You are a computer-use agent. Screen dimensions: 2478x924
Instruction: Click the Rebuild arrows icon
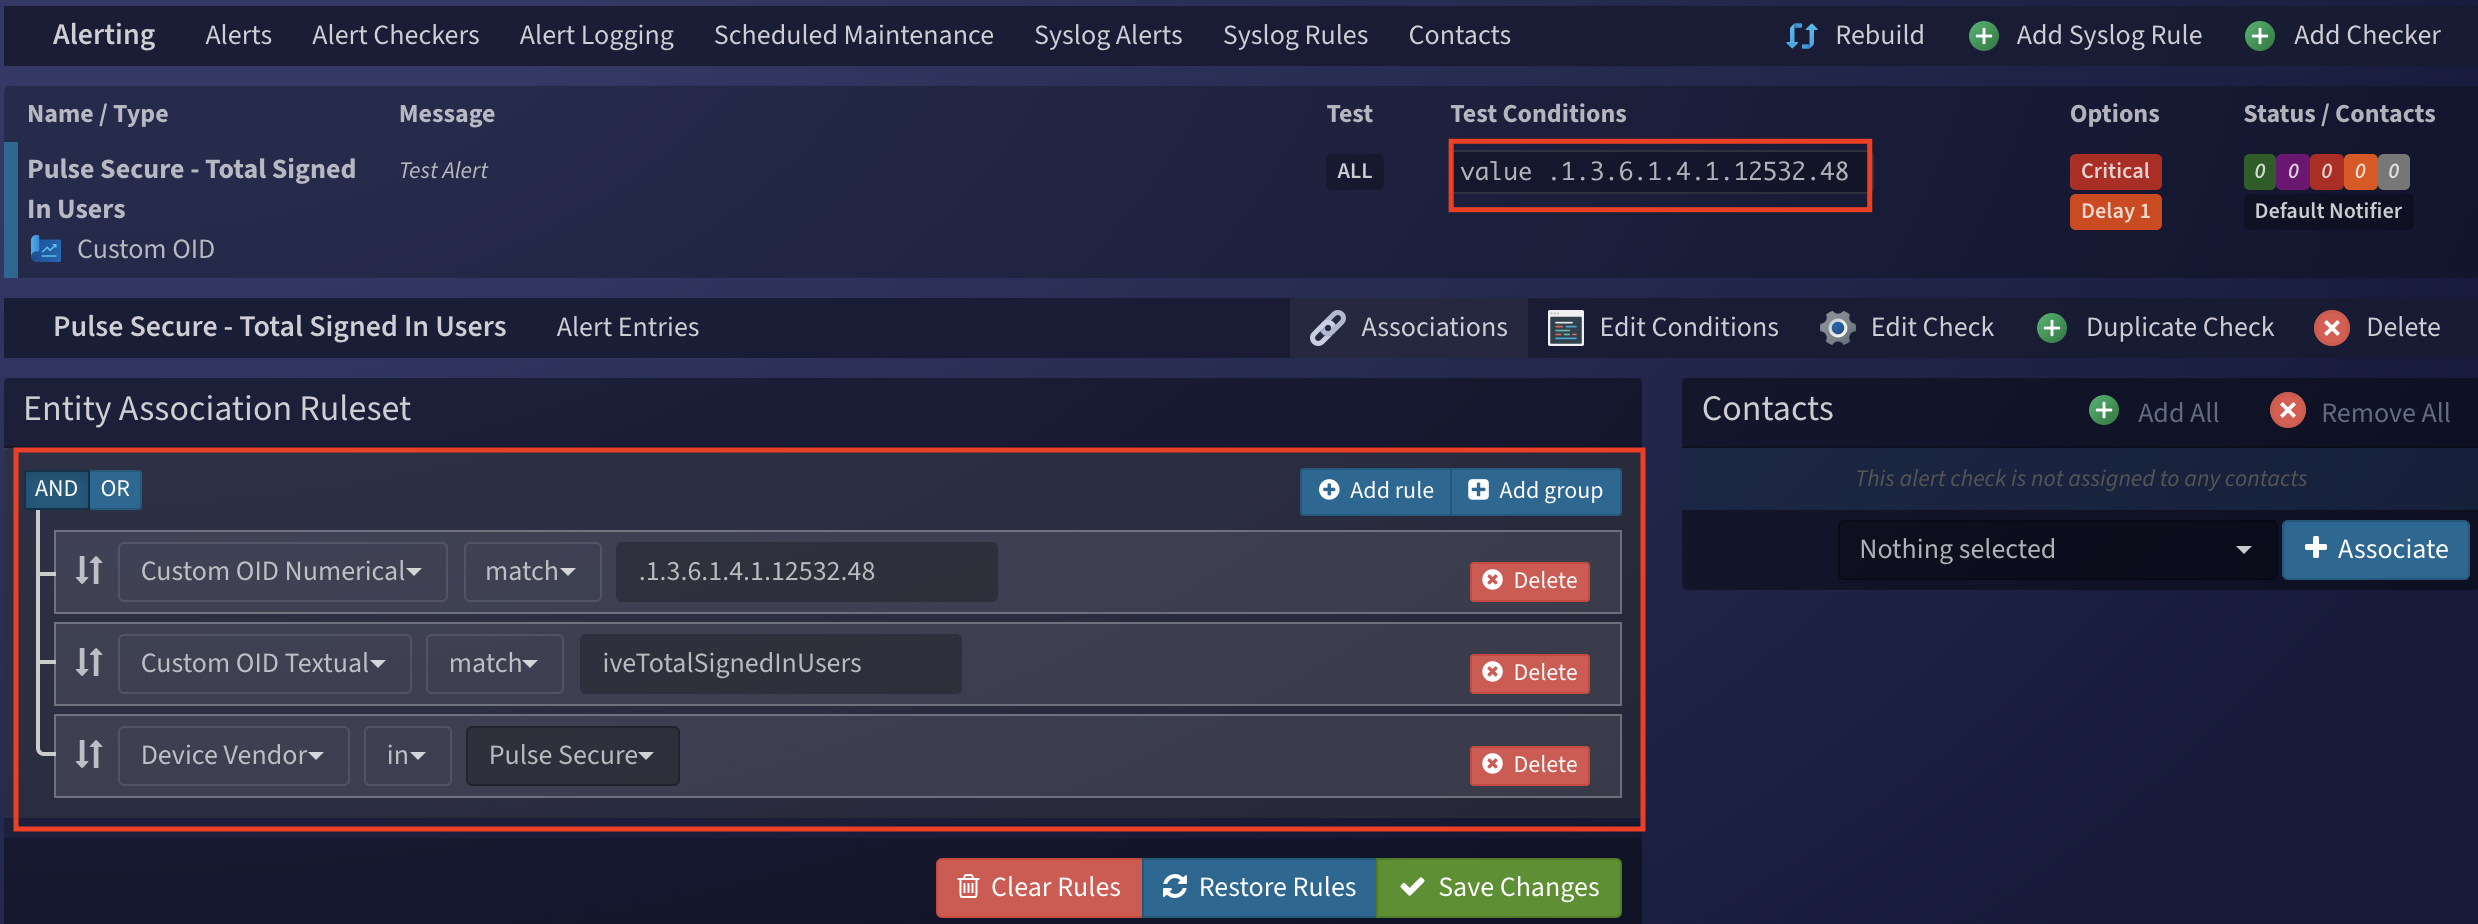[x=1802, y=36]
